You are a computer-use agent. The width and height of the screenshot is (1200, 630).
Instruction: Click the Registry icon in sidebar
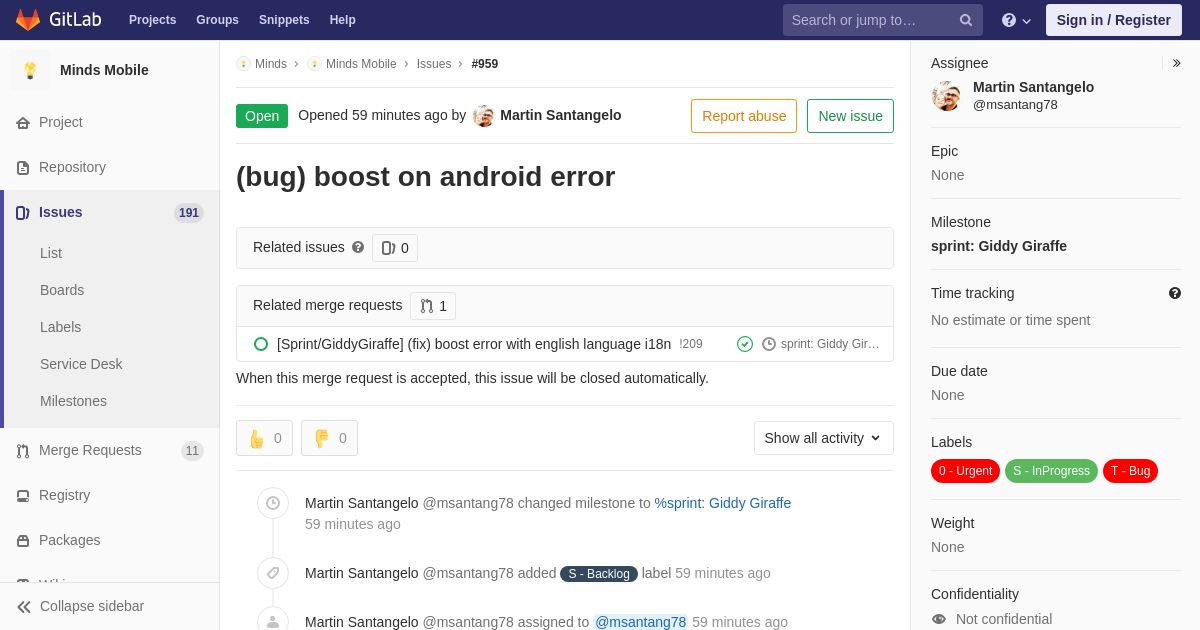(23, 496)
